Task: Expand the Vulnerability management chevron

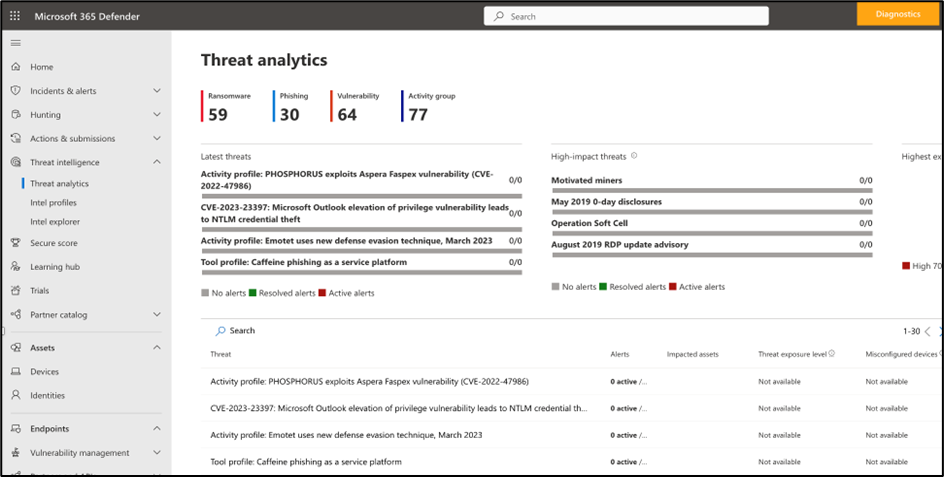Action: click(157, 452)
